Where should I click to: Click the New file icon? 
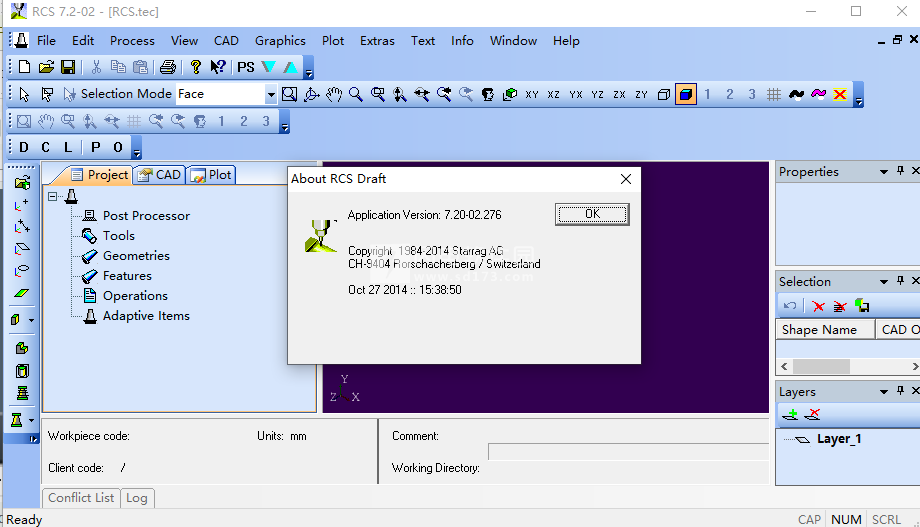pyautogui.click(x=24, y=67)
